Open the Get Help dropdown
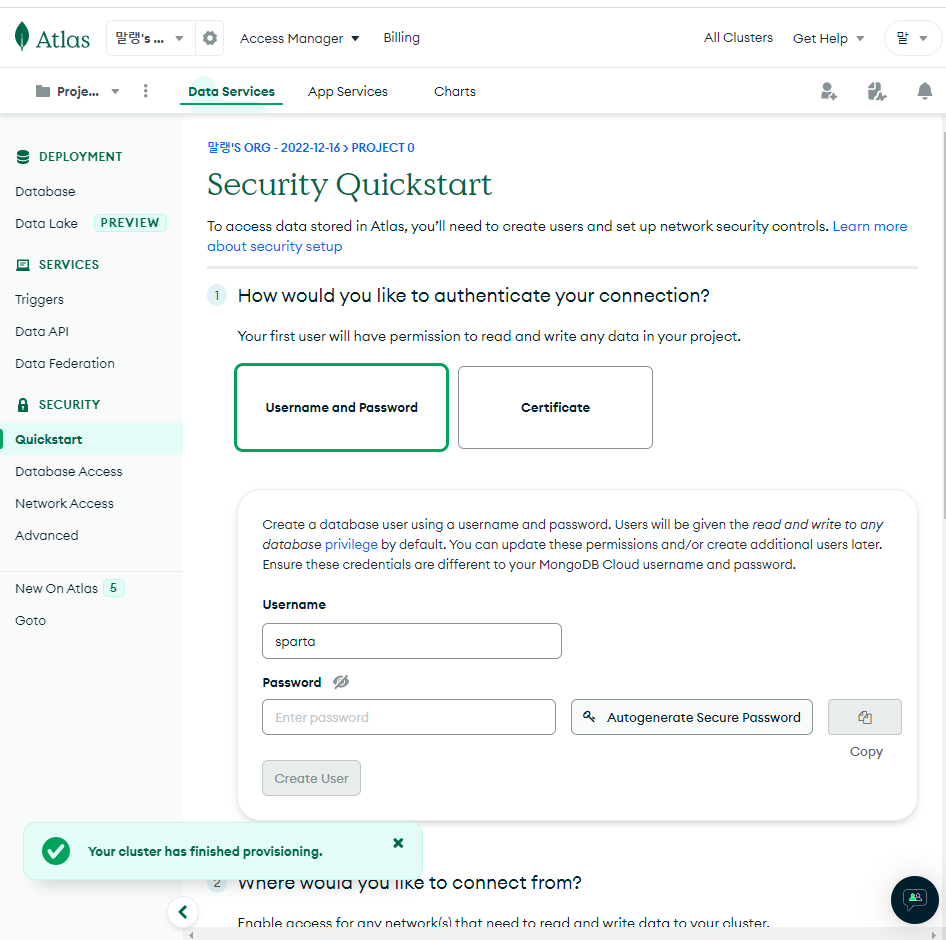The width and height of the screenshot is (946, 940). (828, 39)
